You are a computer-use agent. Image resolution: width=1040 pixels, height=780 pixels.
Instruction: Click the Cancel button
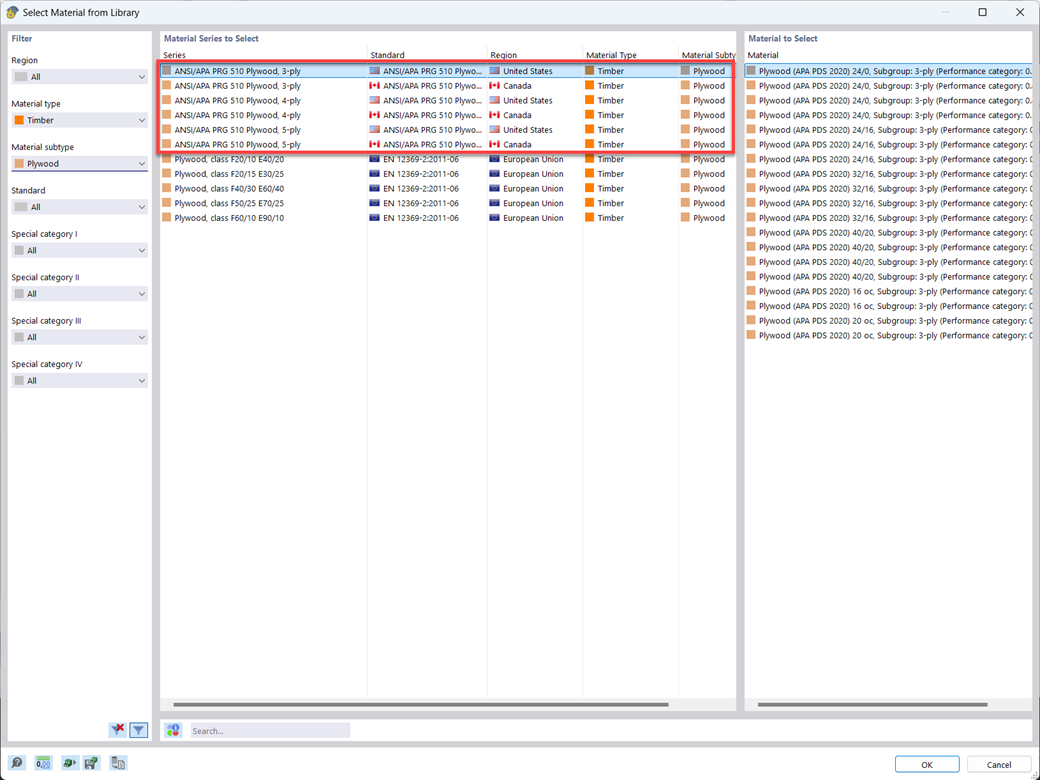pyautogui.click(x=999, y=764)
